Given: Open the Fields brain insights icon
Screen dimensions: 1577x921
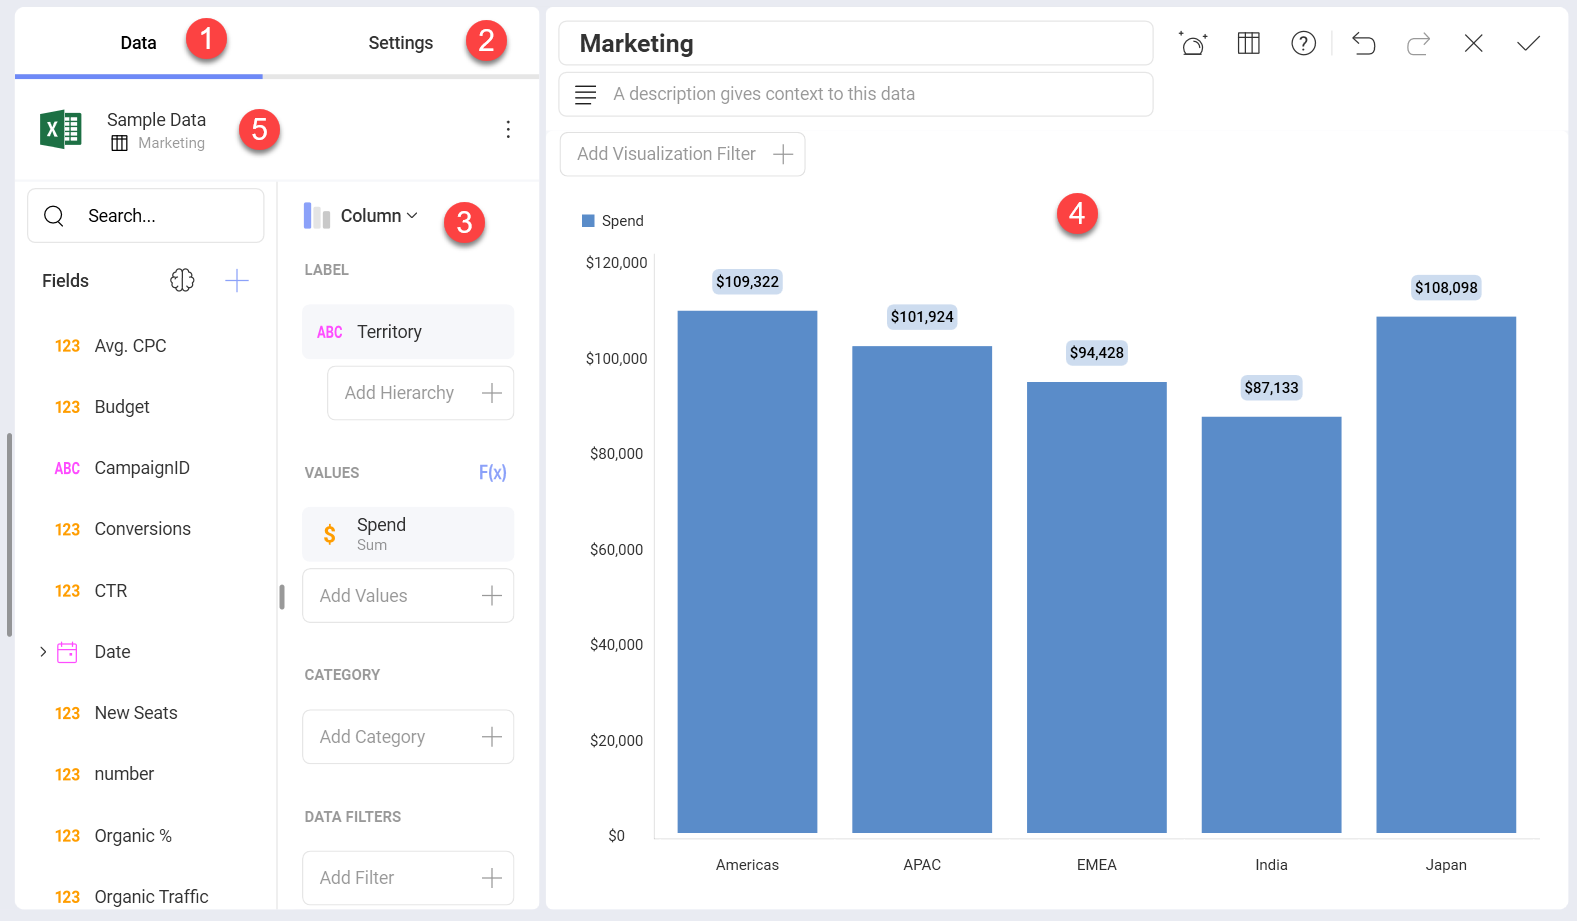Looking at the screenshot, I should pos(182,281).
